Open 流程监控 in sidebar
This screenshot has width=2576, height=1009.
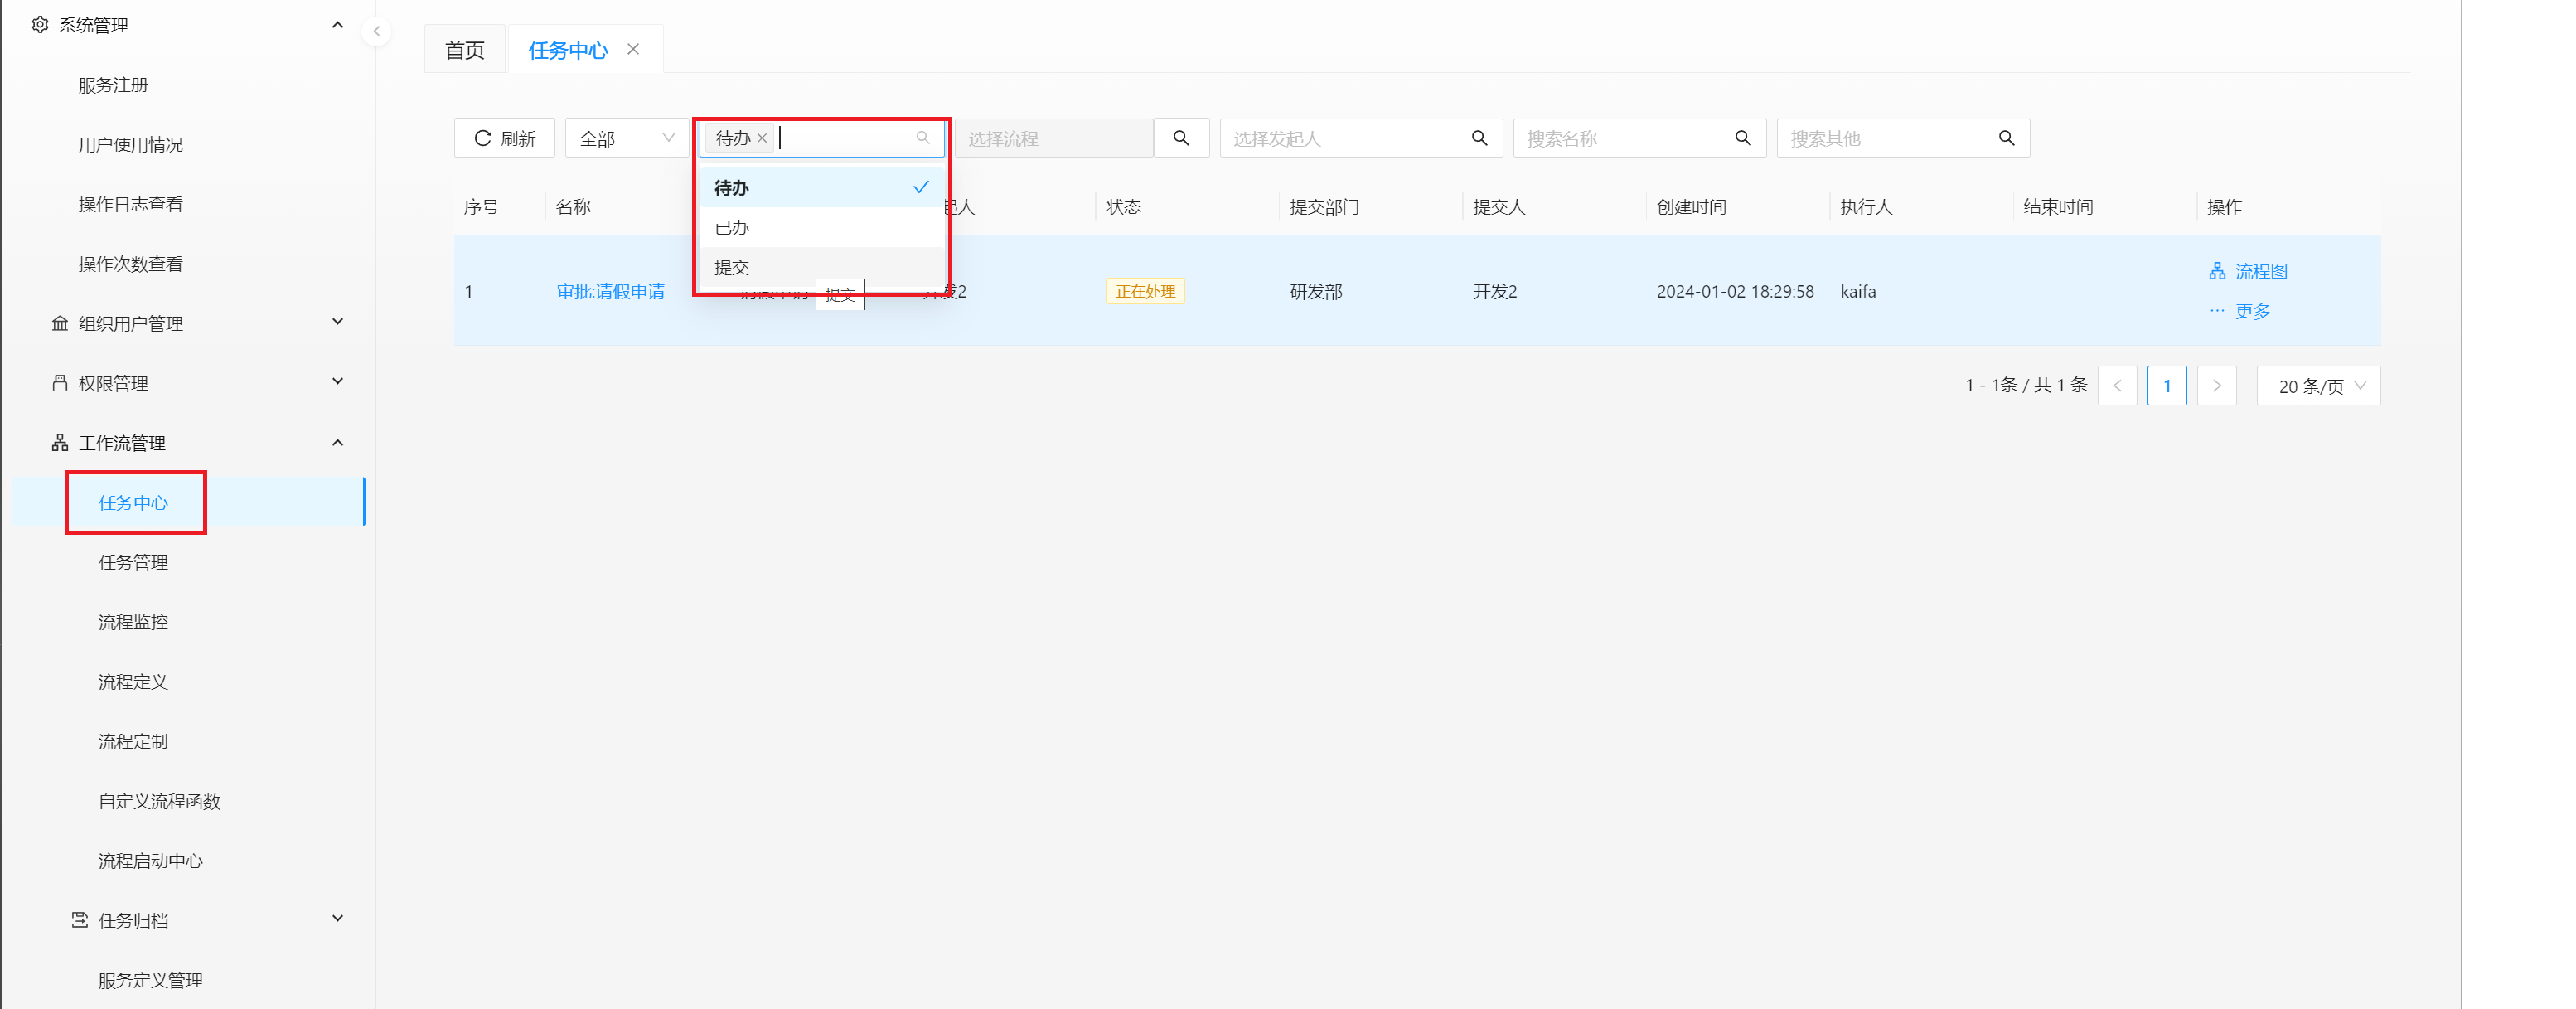point(133,622)
